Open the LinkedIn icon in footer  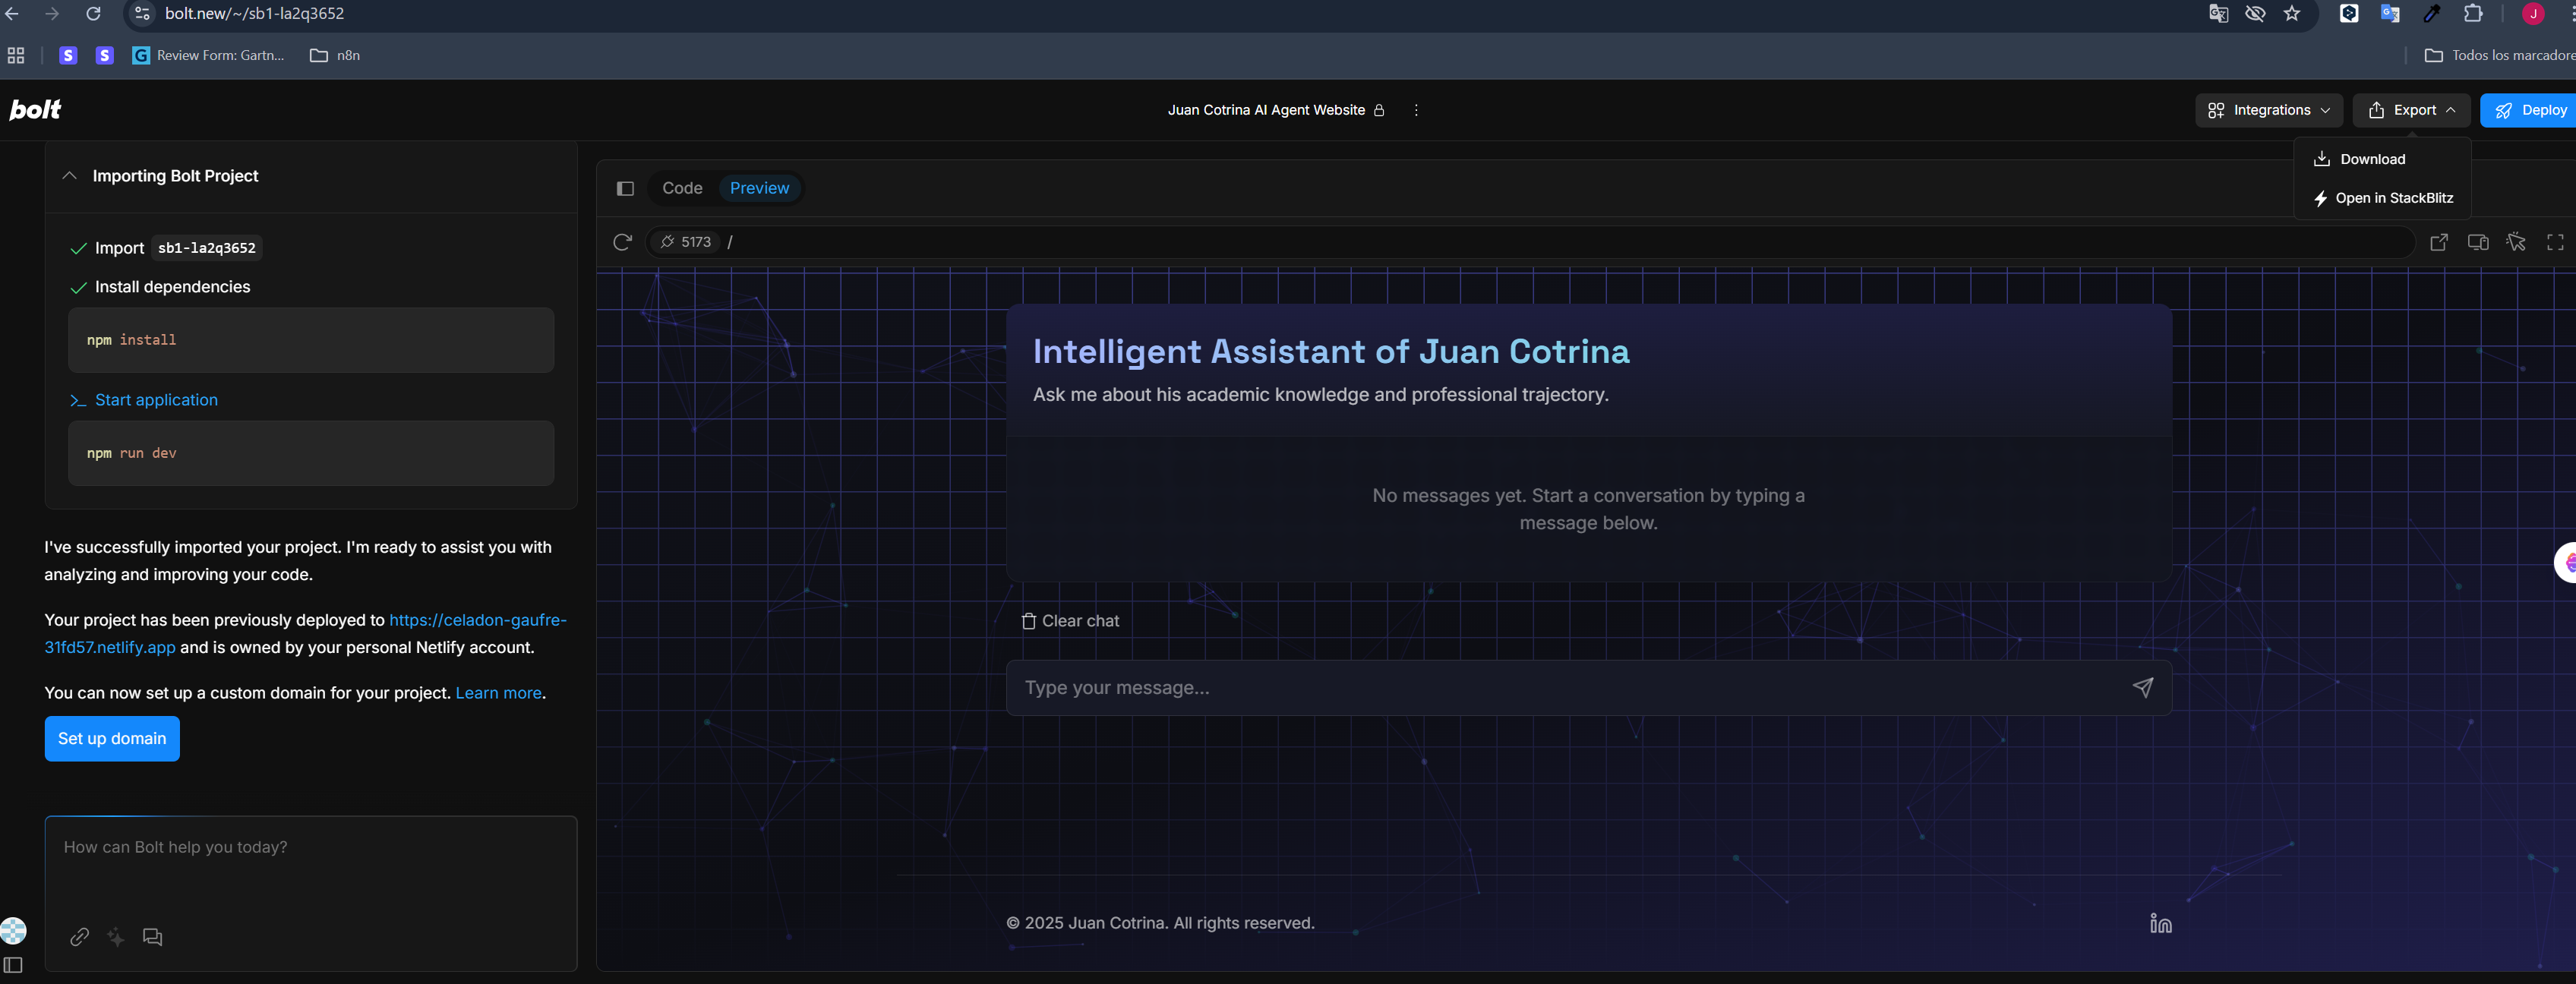tap(2160, 923)
